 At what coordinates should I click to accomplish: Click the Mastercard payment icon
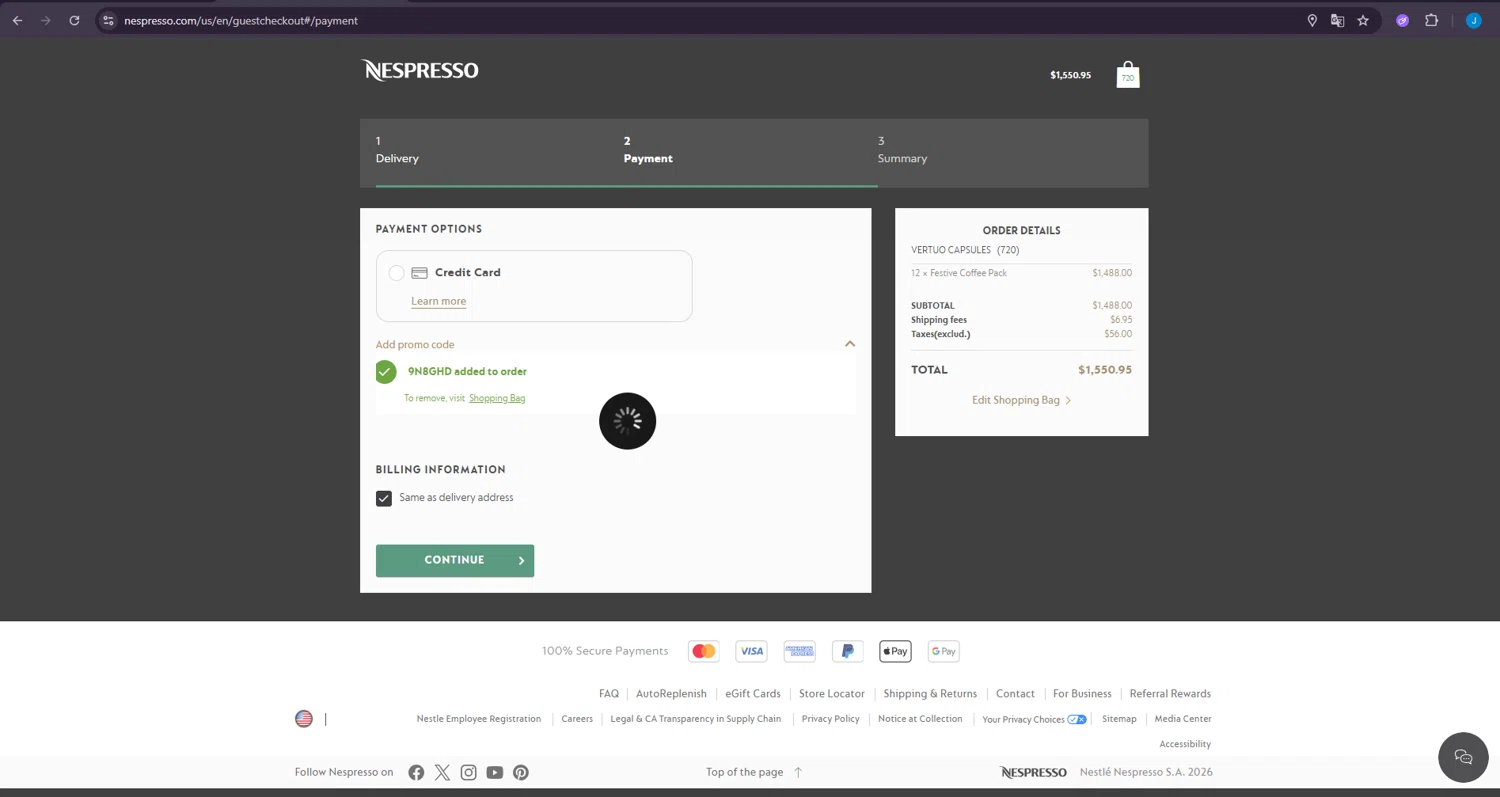click(704, 651)
